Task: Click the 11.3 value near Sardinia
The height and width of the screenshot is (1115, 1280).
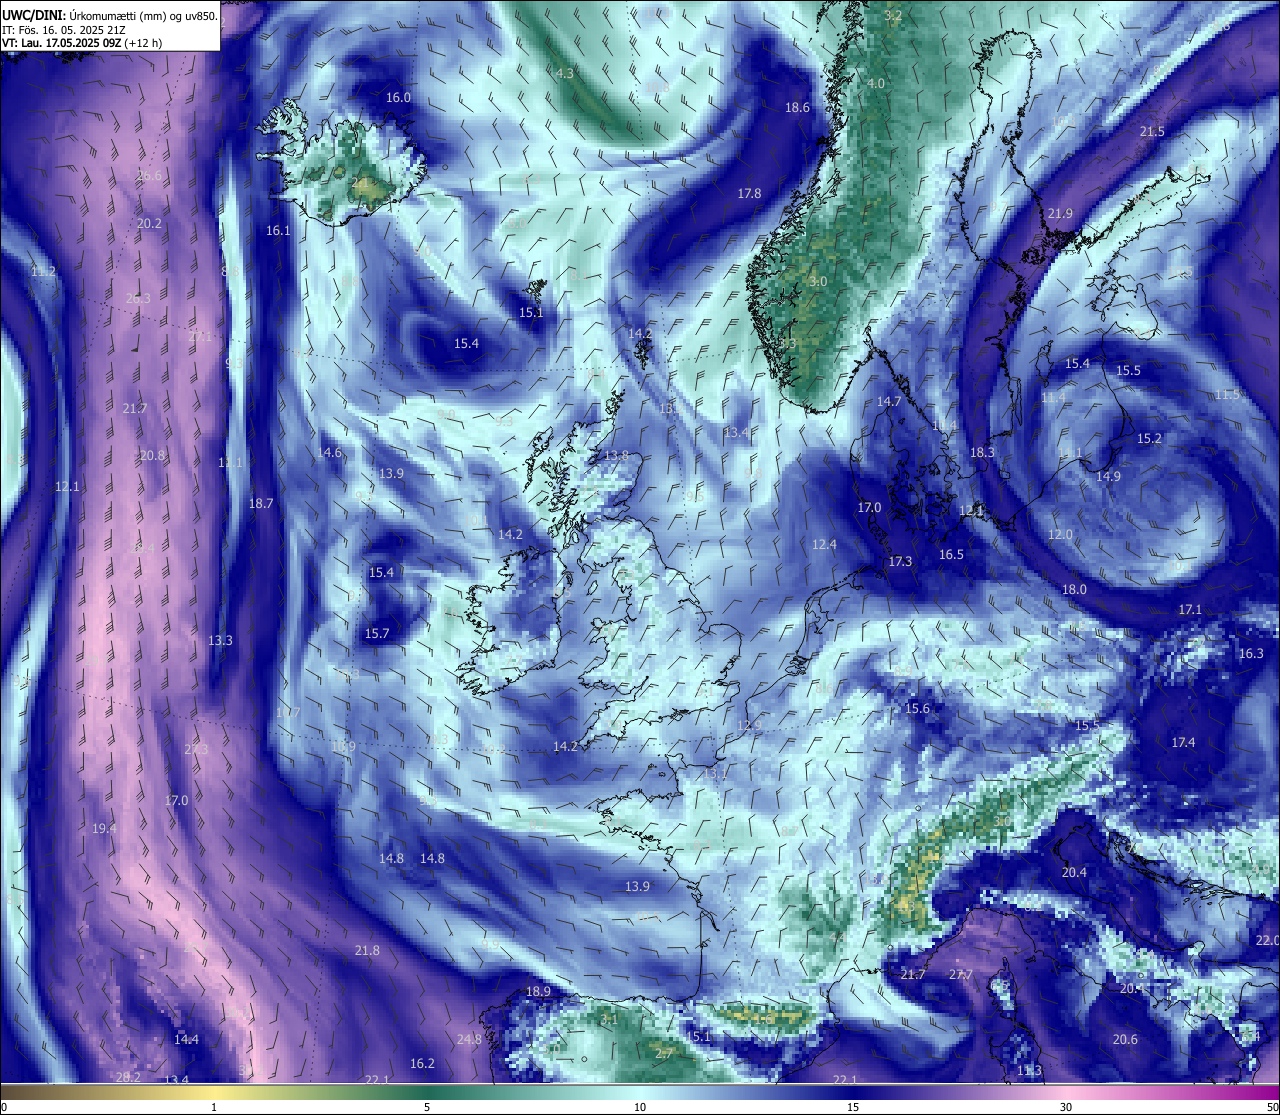Action: click(x=1029, y=1070)
